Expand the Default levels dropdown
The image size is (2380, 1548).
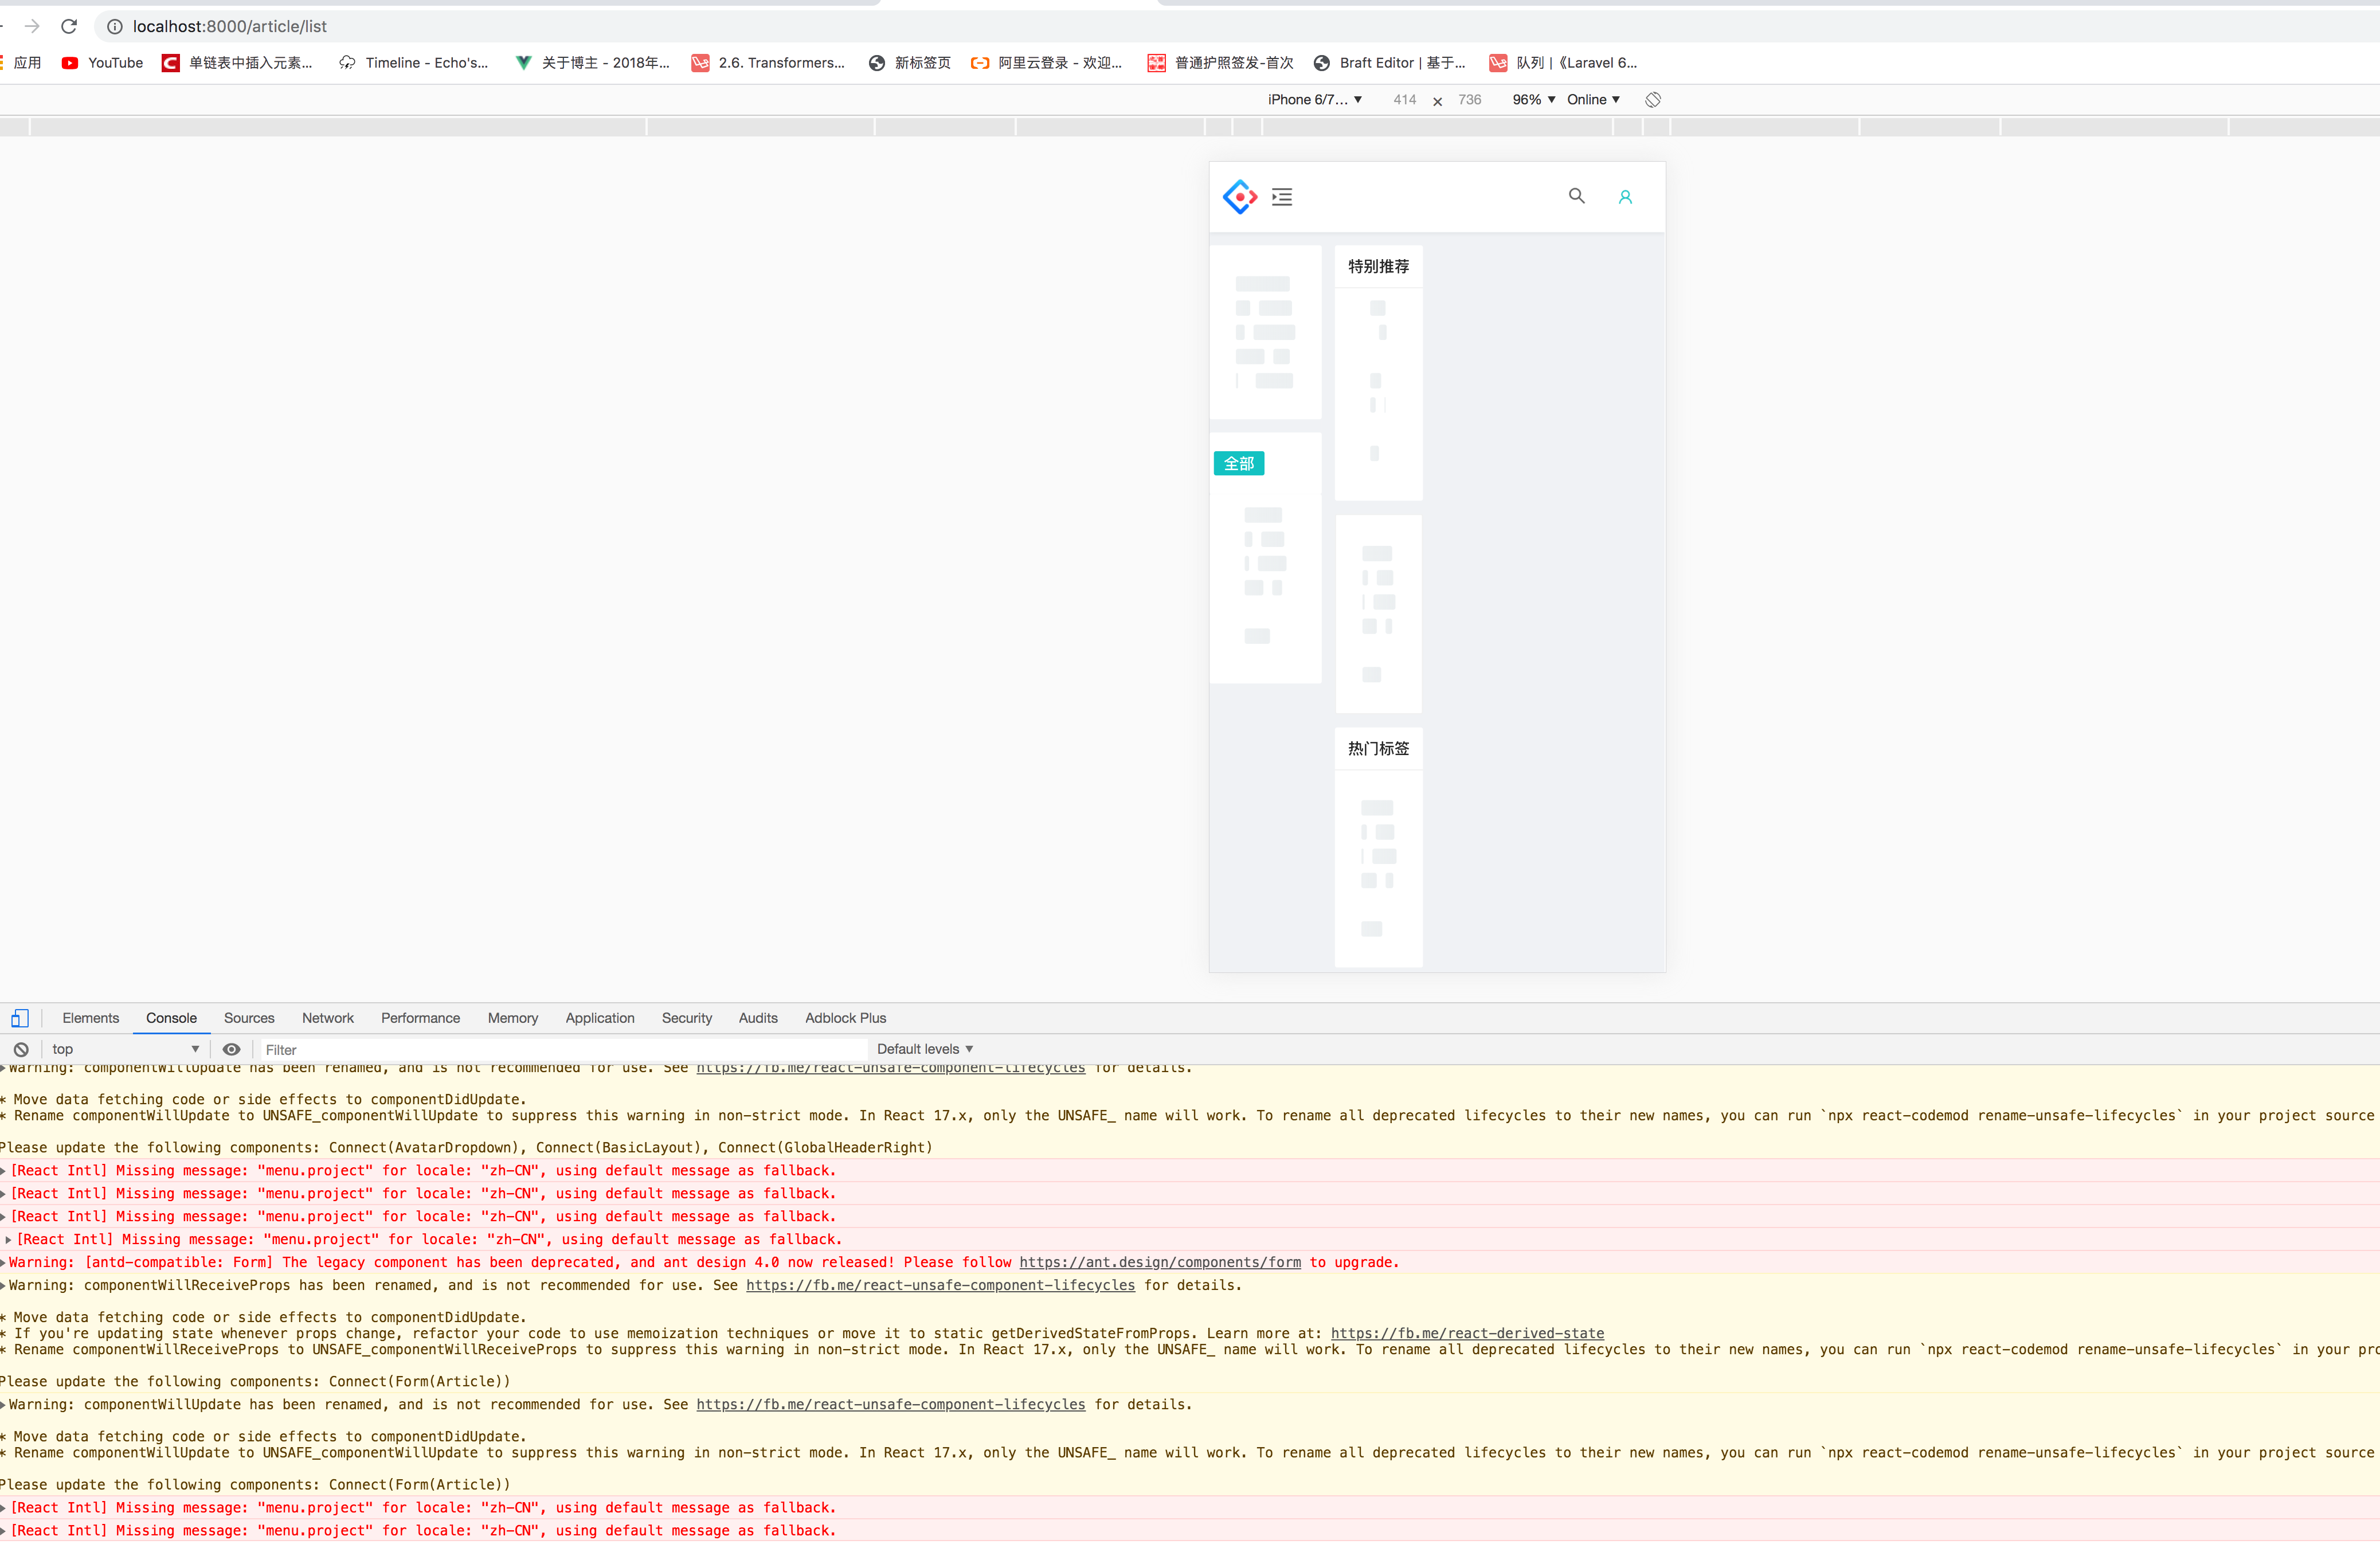[924, 1049]
